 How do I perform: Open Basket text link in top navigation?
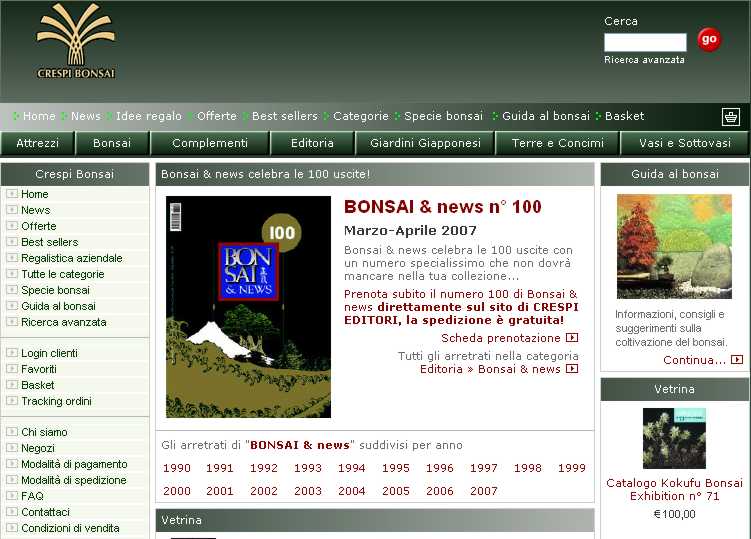click(625, 116)
